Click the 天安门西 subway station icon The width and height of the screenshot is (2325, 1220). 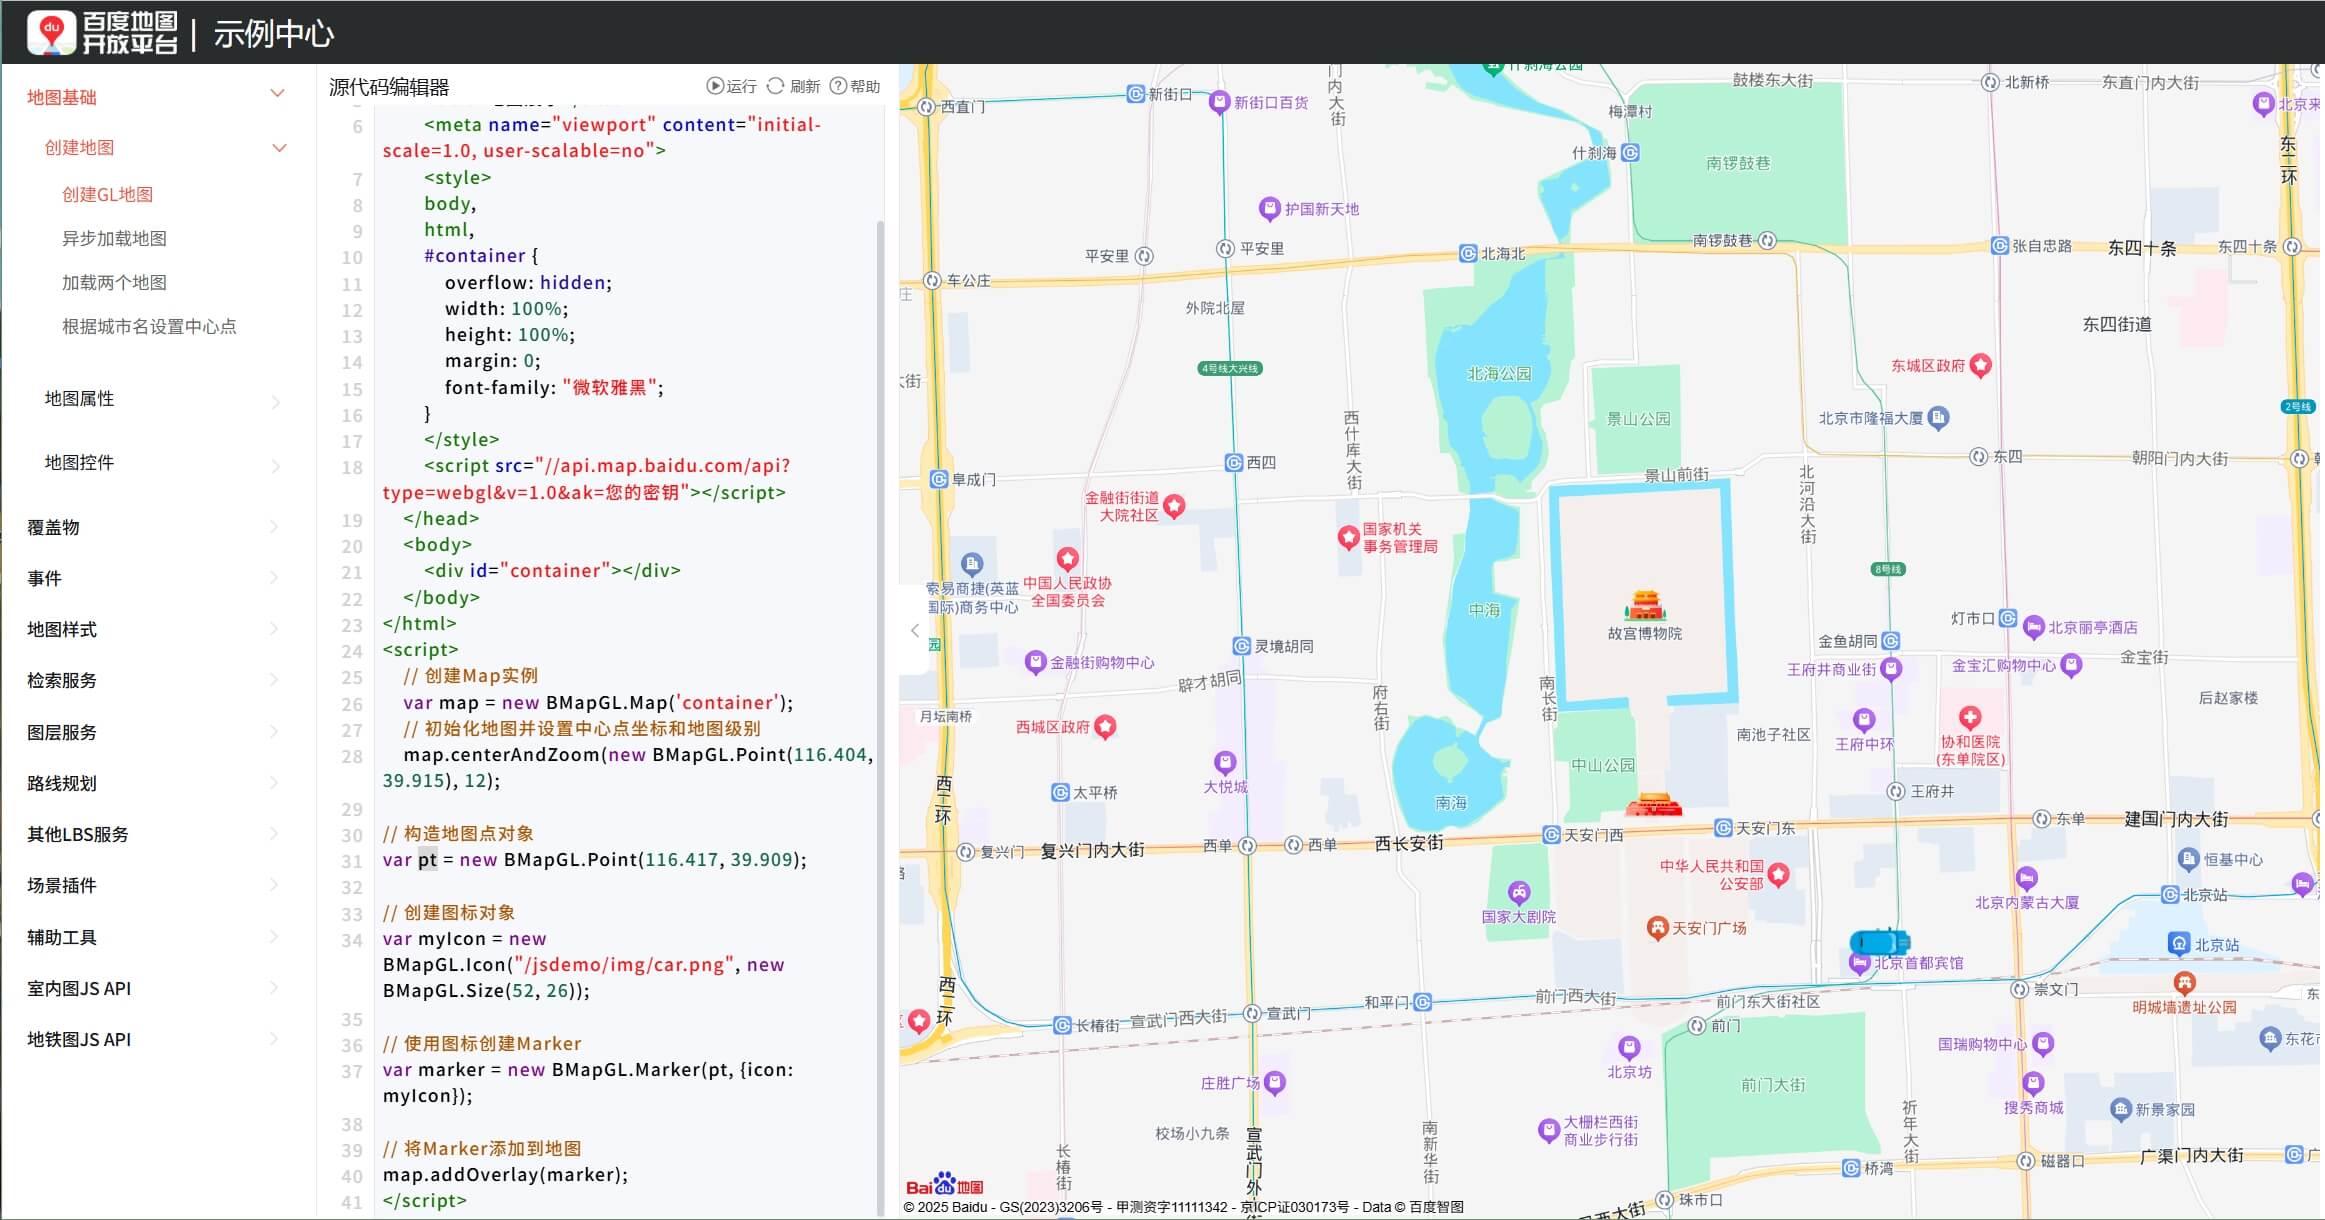coord(1551,834)
